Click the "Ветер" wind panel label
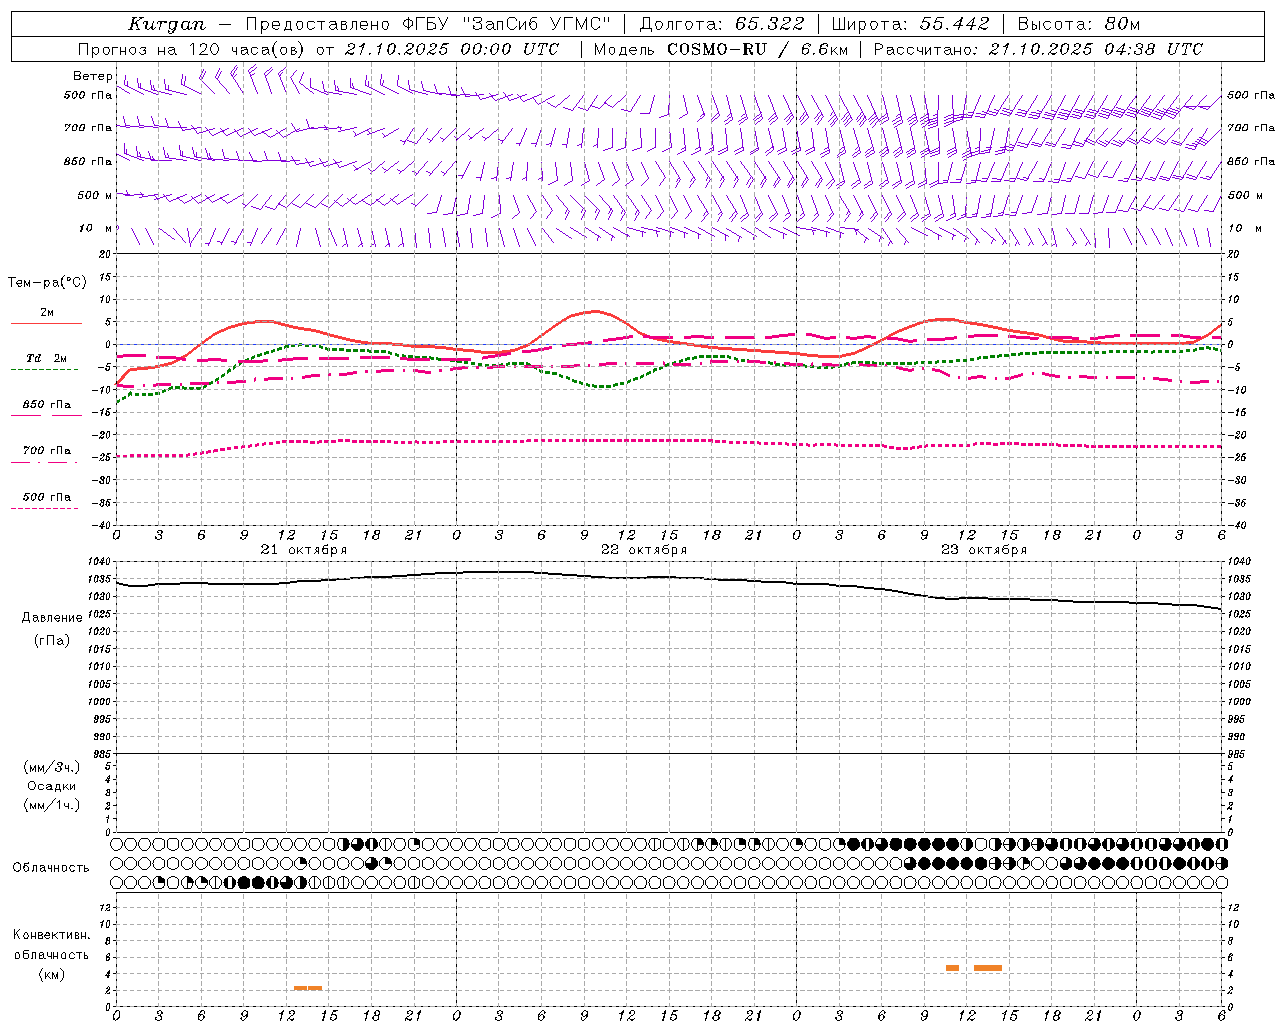The image size is (1280, 1024). pyautogui.click(x=92, y=76)
